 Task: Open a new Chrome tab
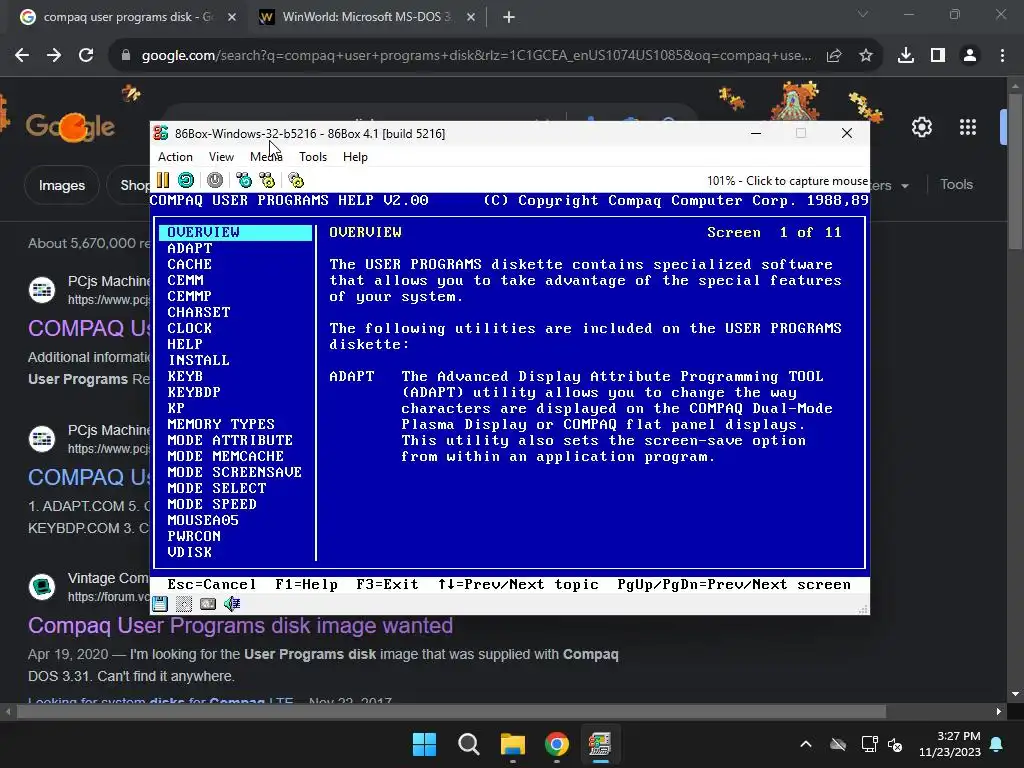coord(509,17)
